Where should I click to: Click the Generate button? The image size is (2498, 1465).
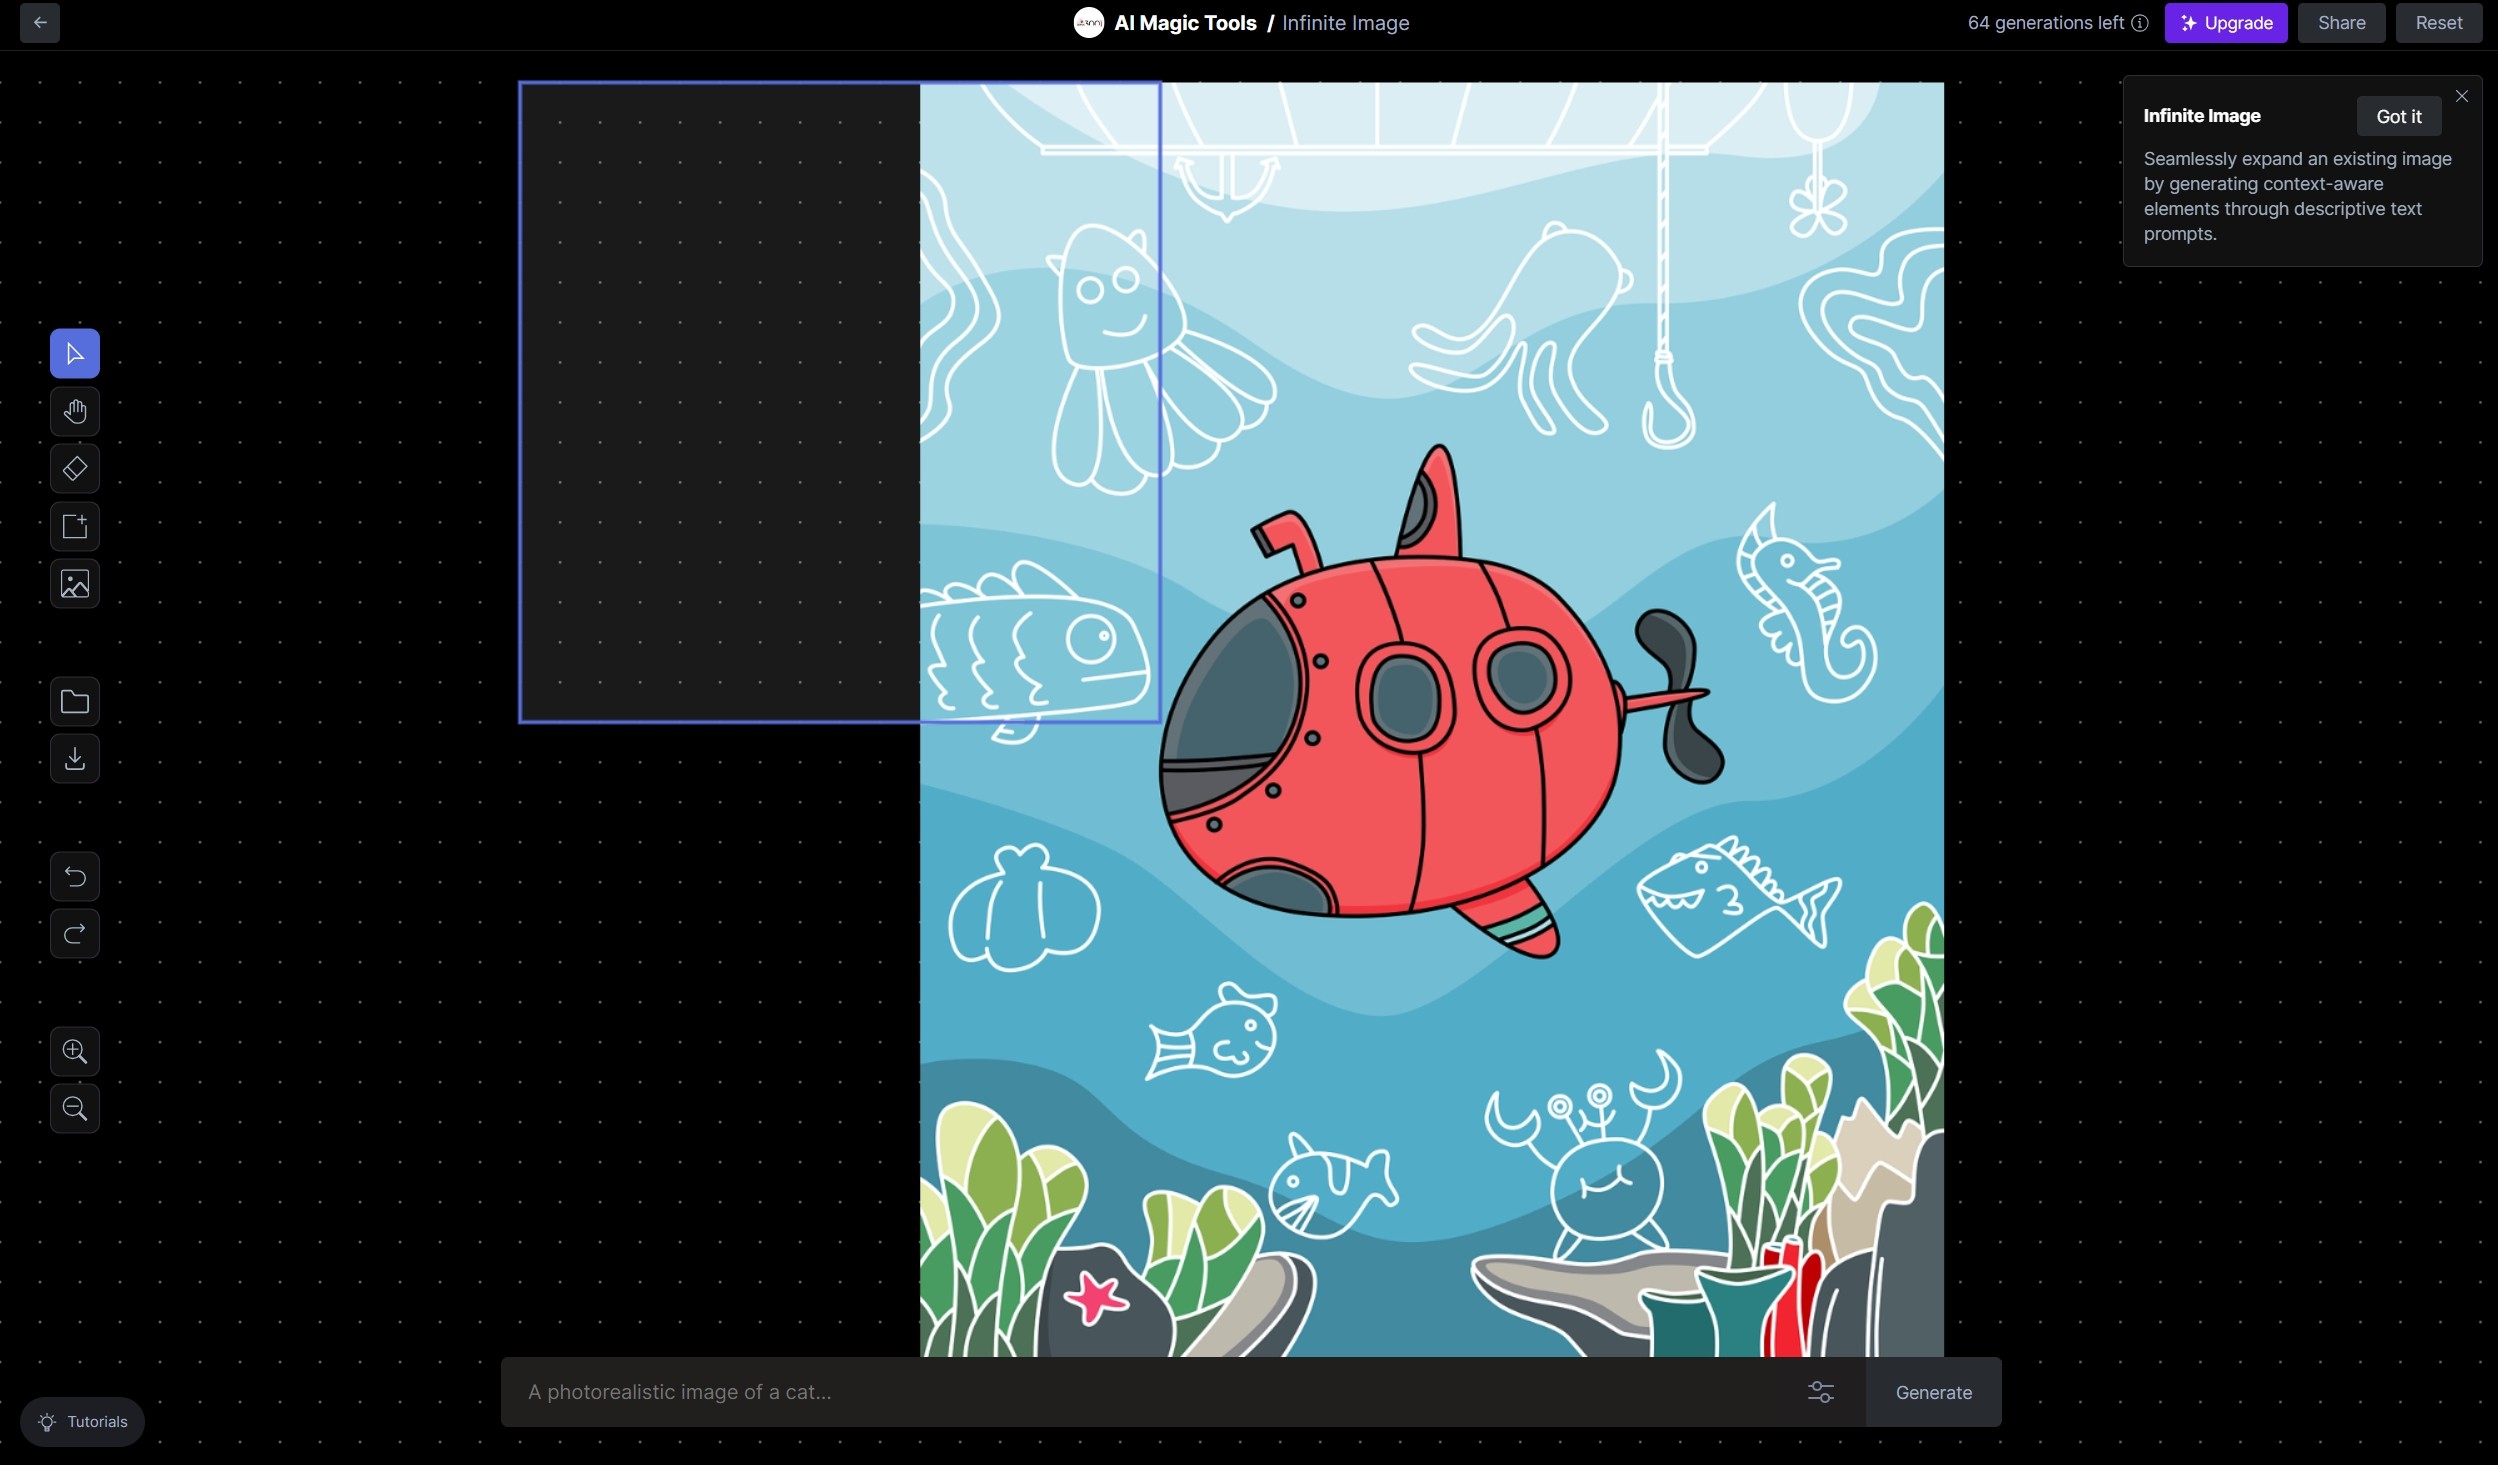pos(1933,1392)
